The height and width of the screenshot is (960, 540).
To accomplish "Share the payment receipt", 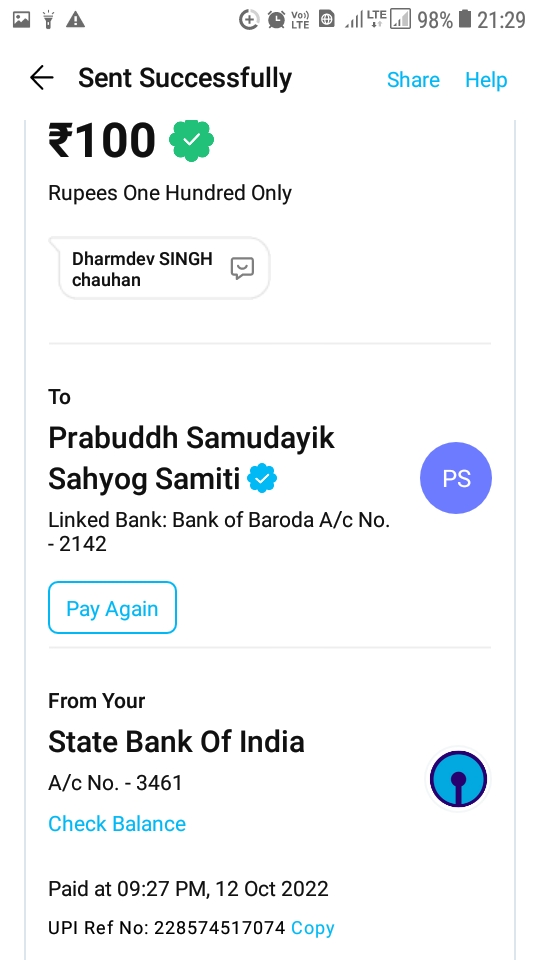I will pos(413,80).
